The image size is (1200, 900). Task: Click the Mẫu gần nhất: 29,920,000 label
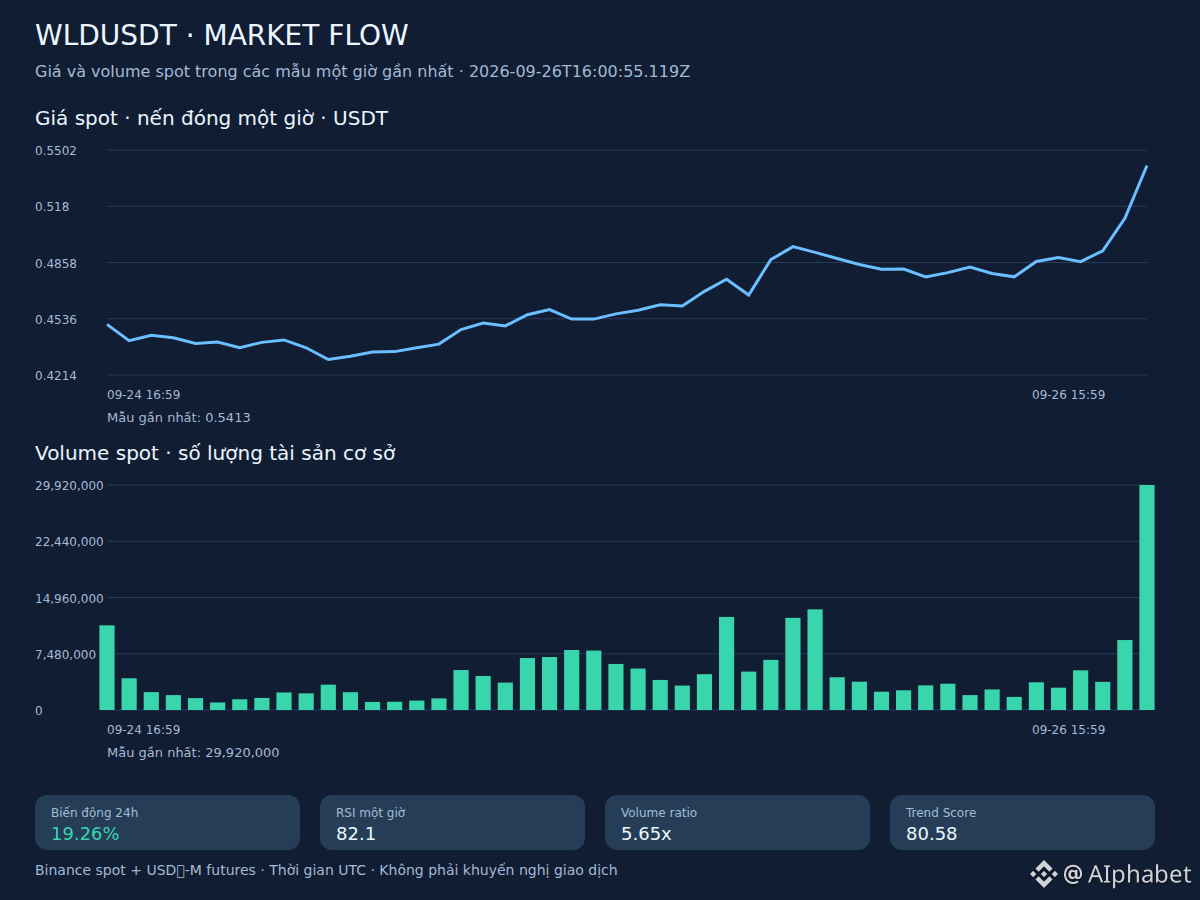coord(193,753)
